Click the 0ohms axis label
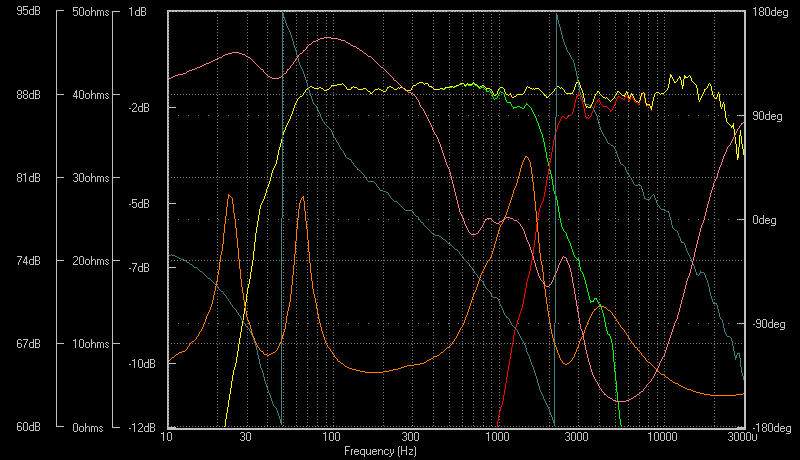 click(88, 428)
